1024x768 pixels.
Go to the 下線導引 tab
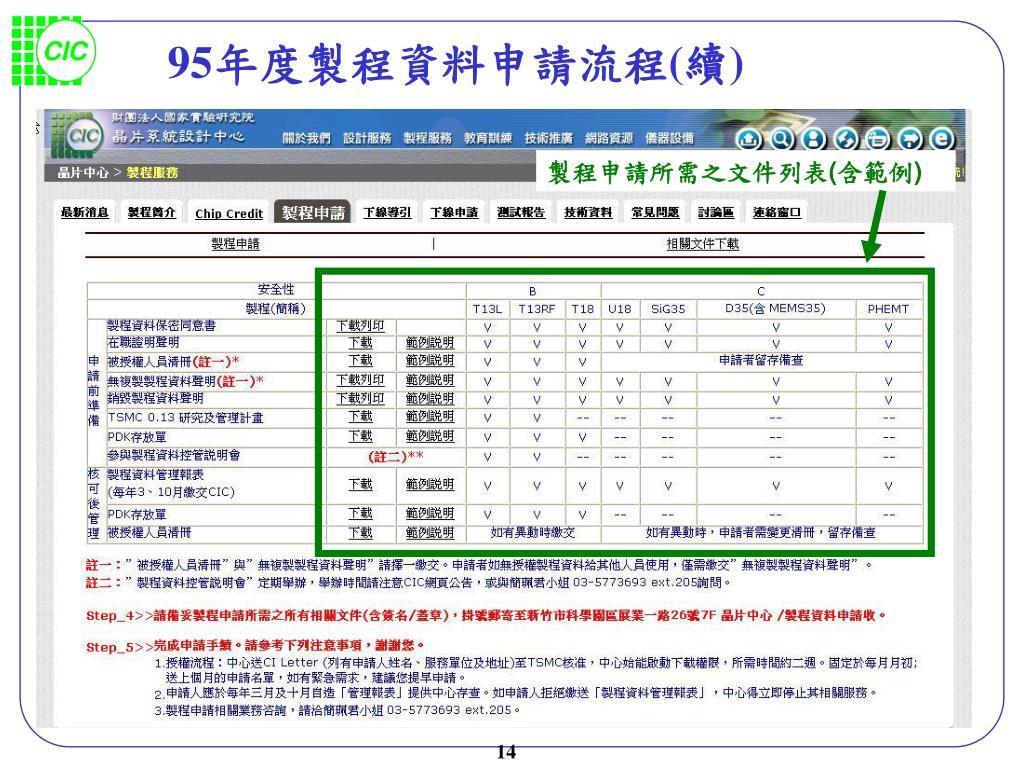coord(387,212)
